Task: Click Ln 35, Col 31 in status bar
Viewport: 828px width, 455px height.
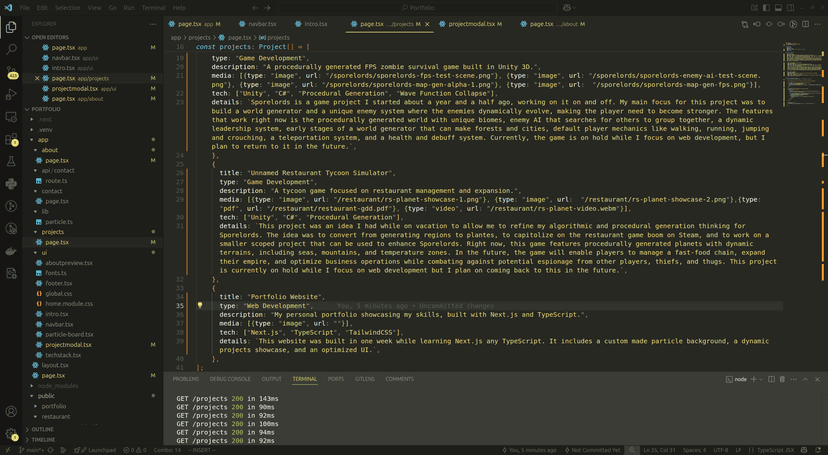Action: click(659, 450)
